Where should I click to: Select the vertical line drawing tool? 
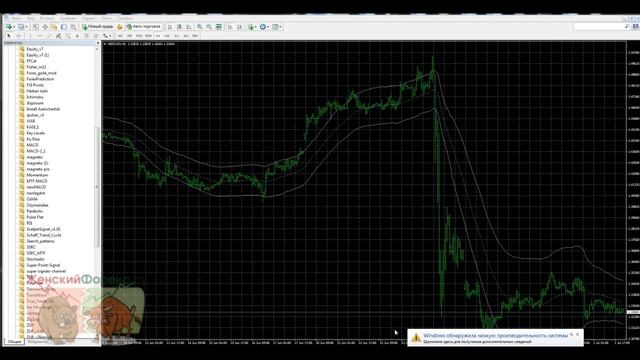click(x=30, y=36)
